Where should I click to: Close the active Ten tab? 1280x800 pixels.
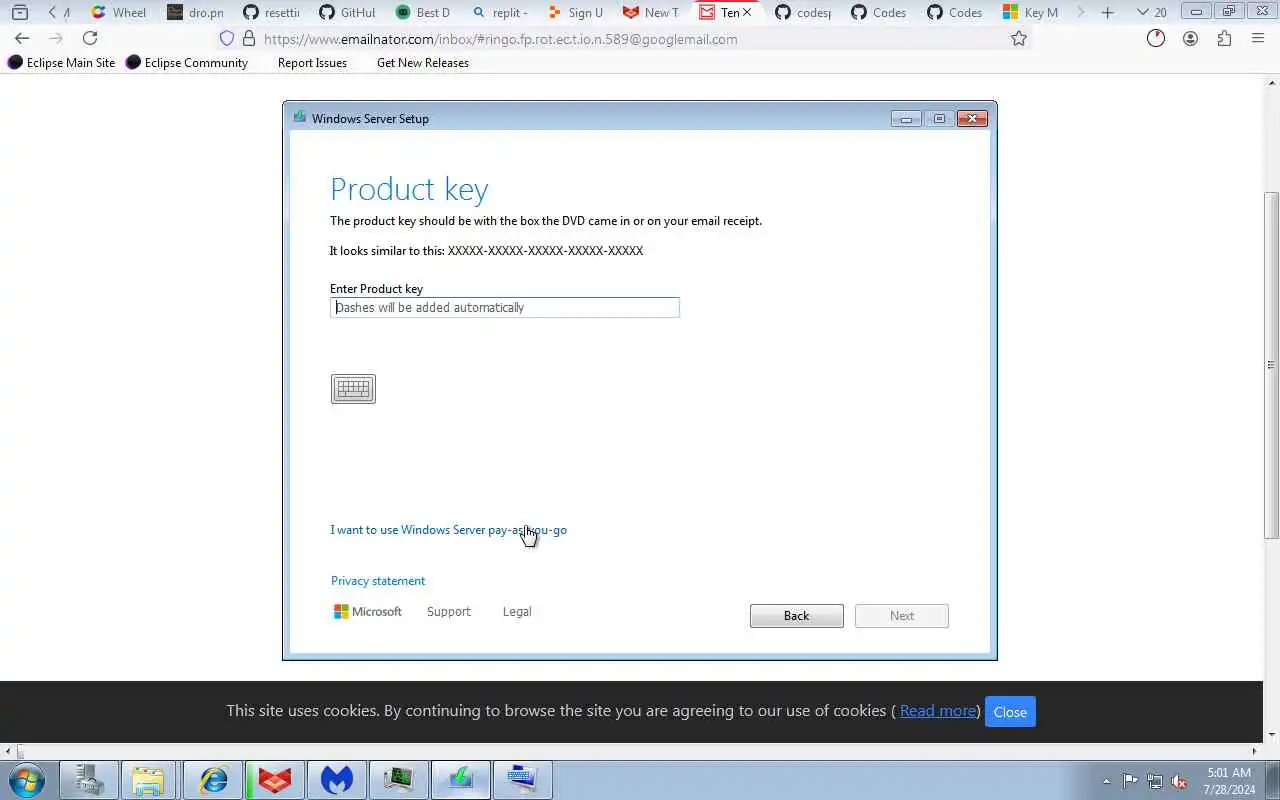point(746,12)
